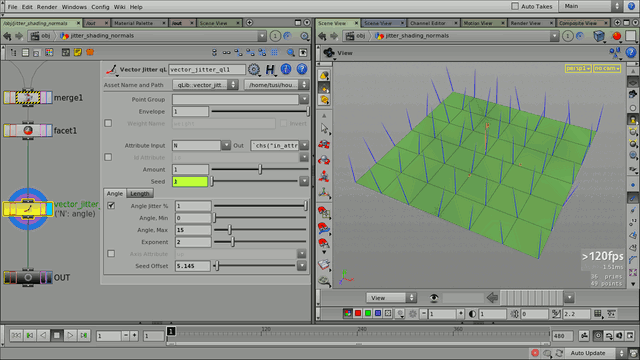This screenshot has width=640, height=360.
Task: Click the sticky note icon in network toolbar
Action: [x=78, y=52]
